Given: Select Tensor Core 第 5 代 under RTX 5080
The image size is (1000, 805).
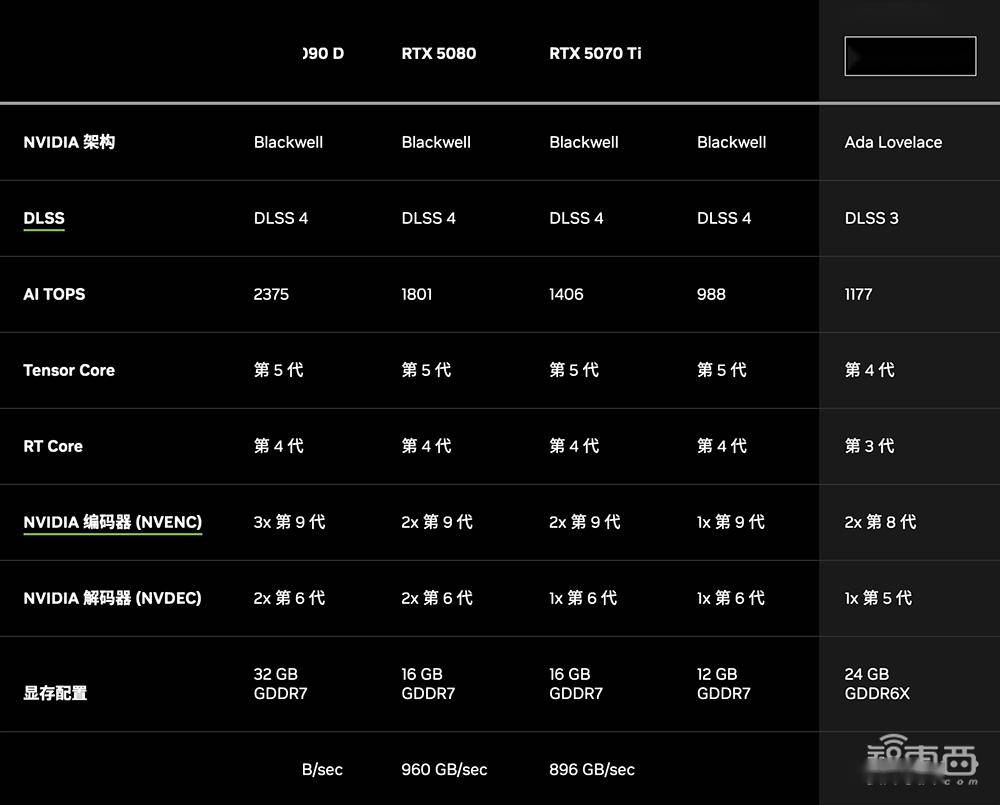Looking at the screenshot, I should point(426,370).
